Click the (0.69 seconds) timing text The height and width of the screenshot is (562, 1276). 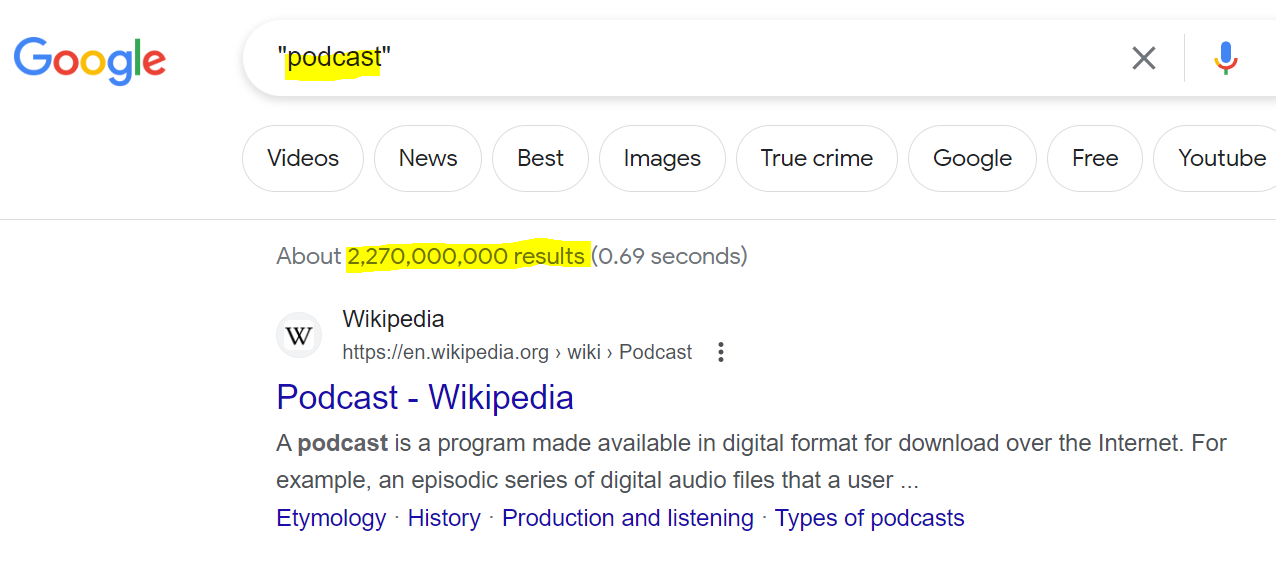pyautogui.click(x=669, y=256)
